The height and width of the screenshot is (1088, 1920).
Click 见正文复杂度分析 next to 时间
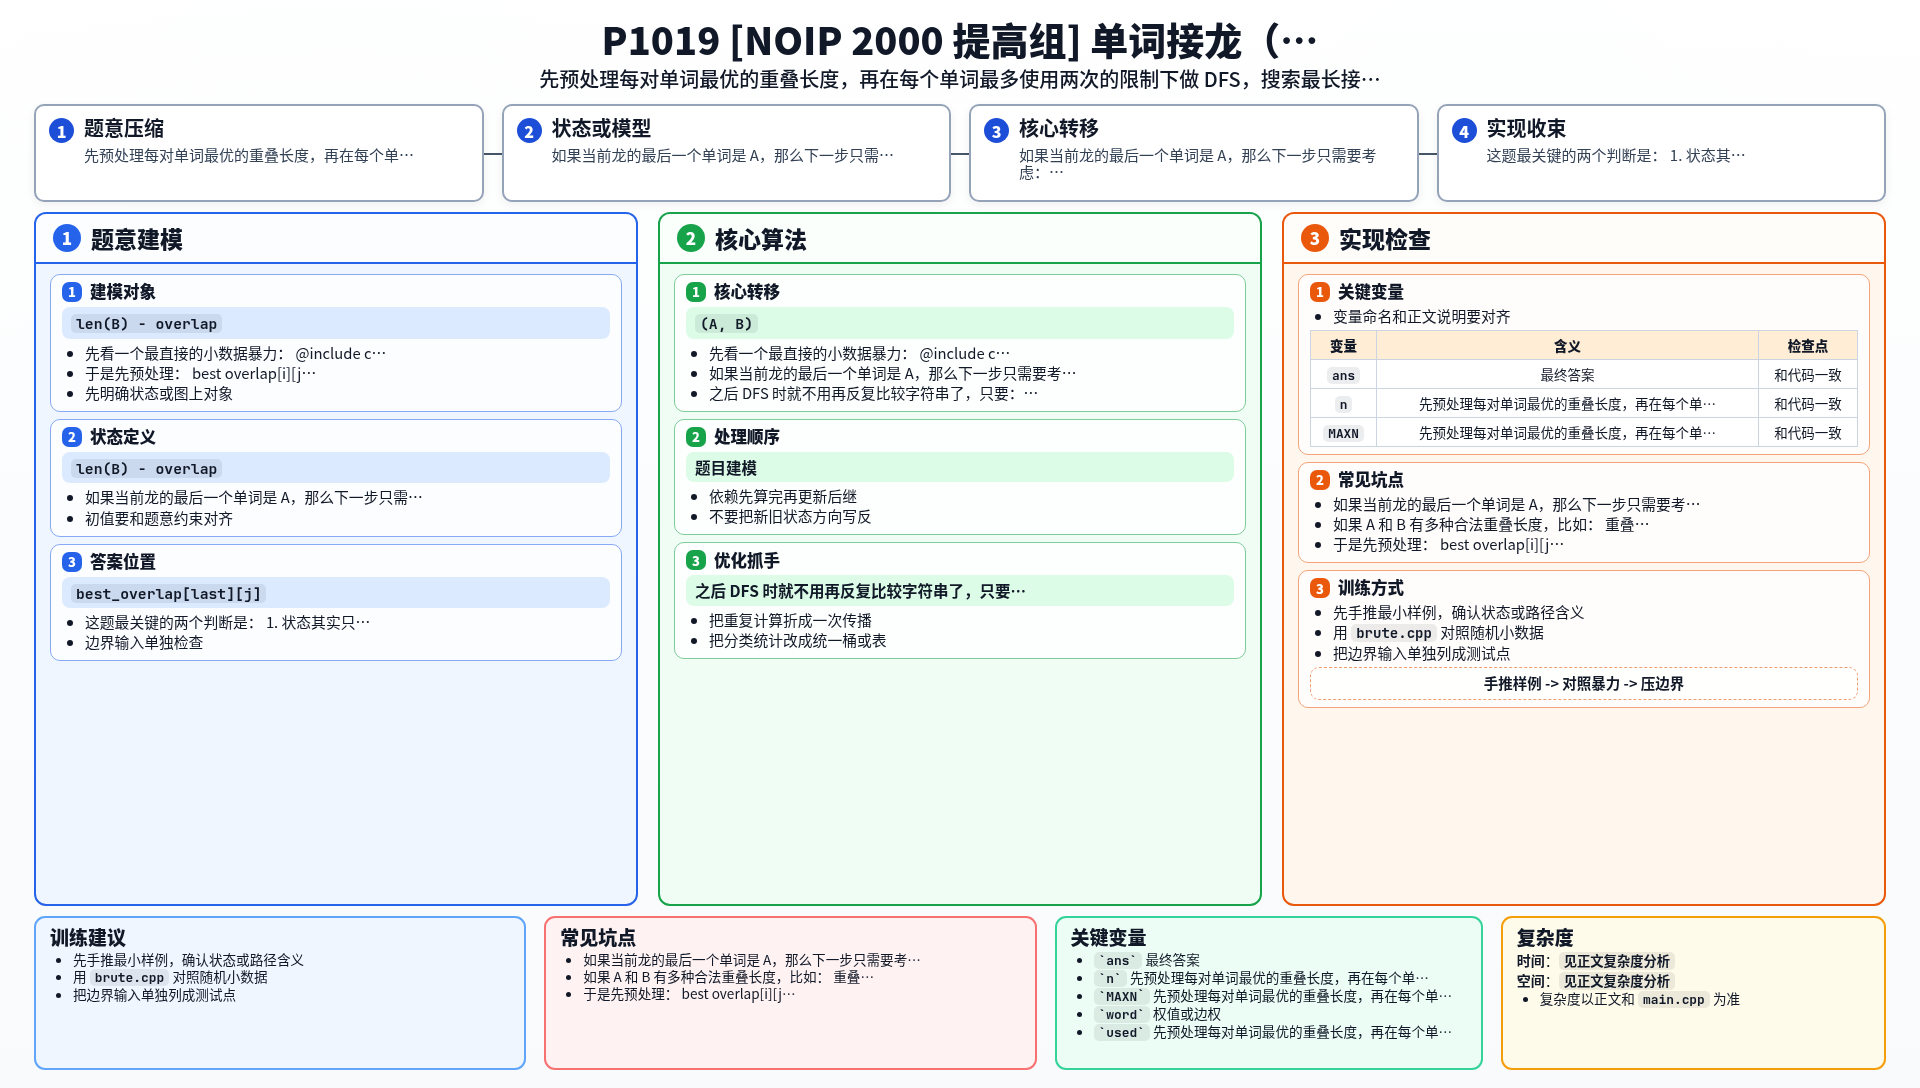(1616, 962)
